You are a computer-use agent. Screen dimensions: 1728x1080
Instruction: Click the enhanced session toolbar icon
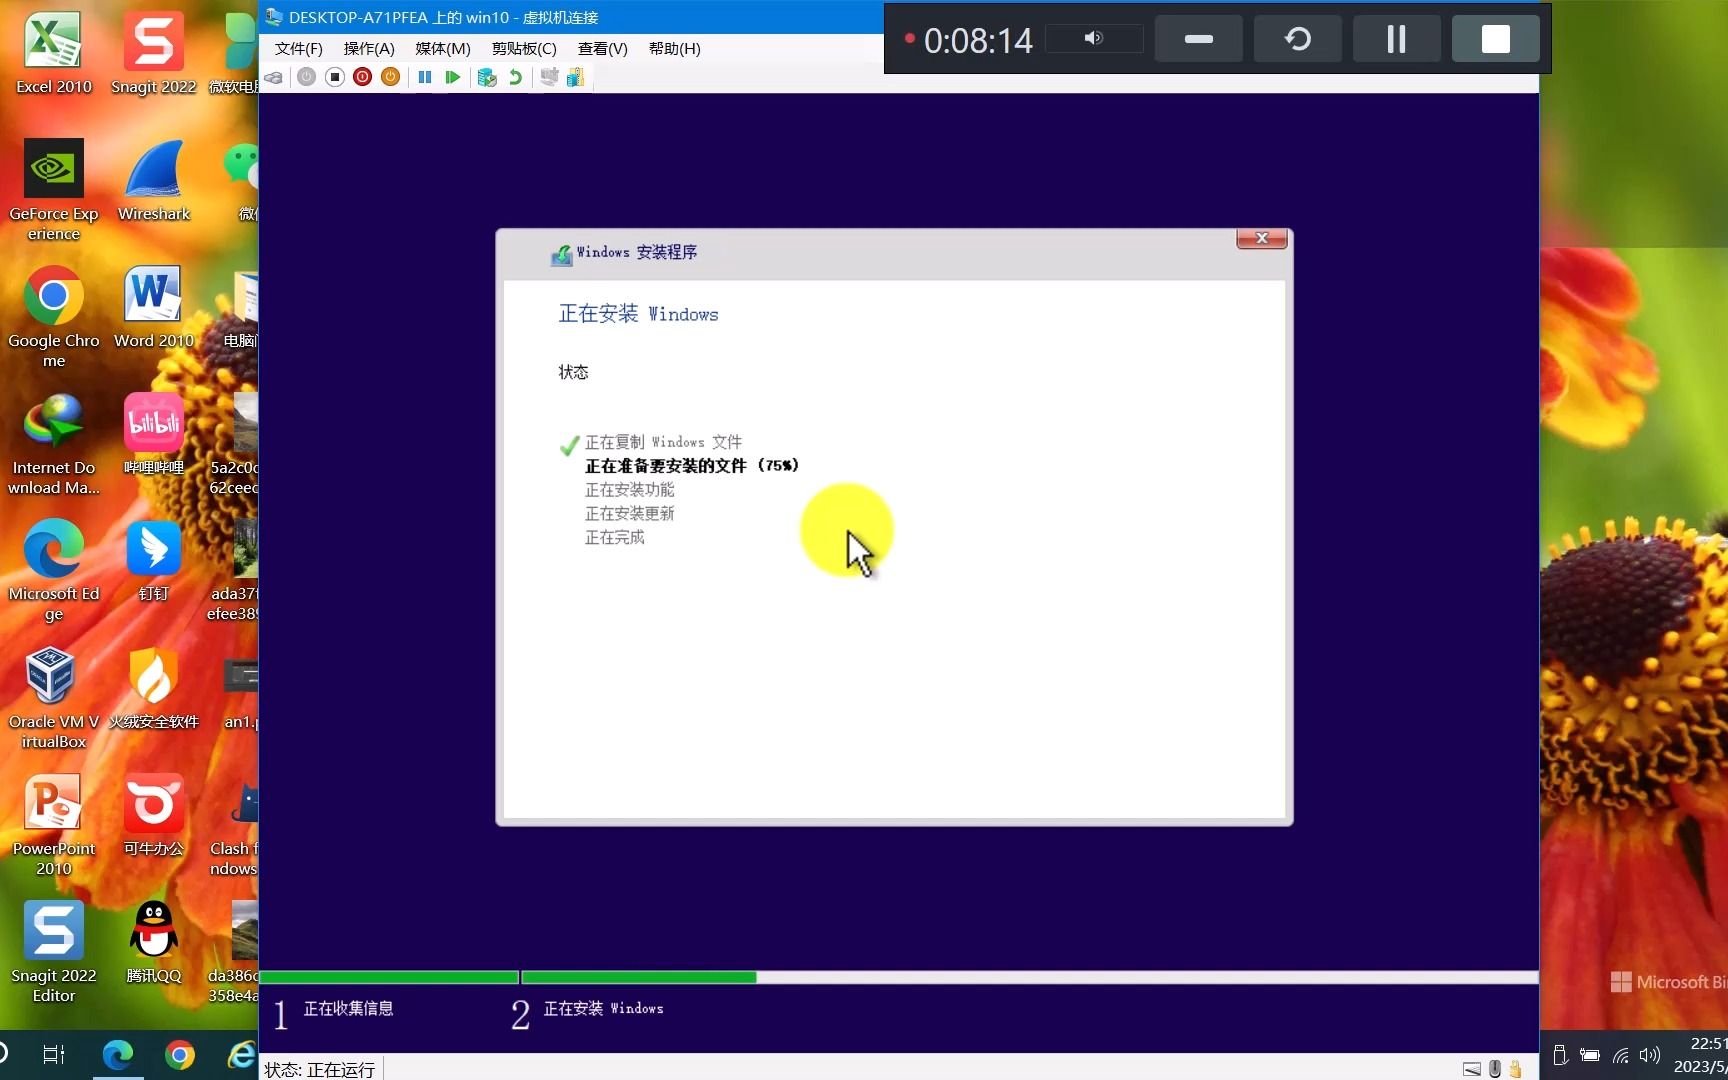coord(549,77)
